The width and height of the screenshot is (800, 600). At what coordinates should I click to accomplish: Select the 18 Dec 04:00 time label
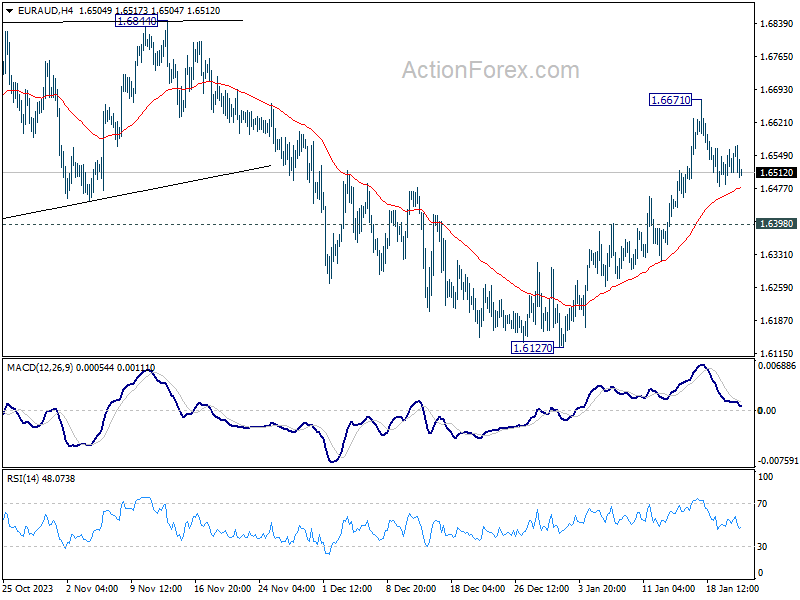tap(478, 588)
